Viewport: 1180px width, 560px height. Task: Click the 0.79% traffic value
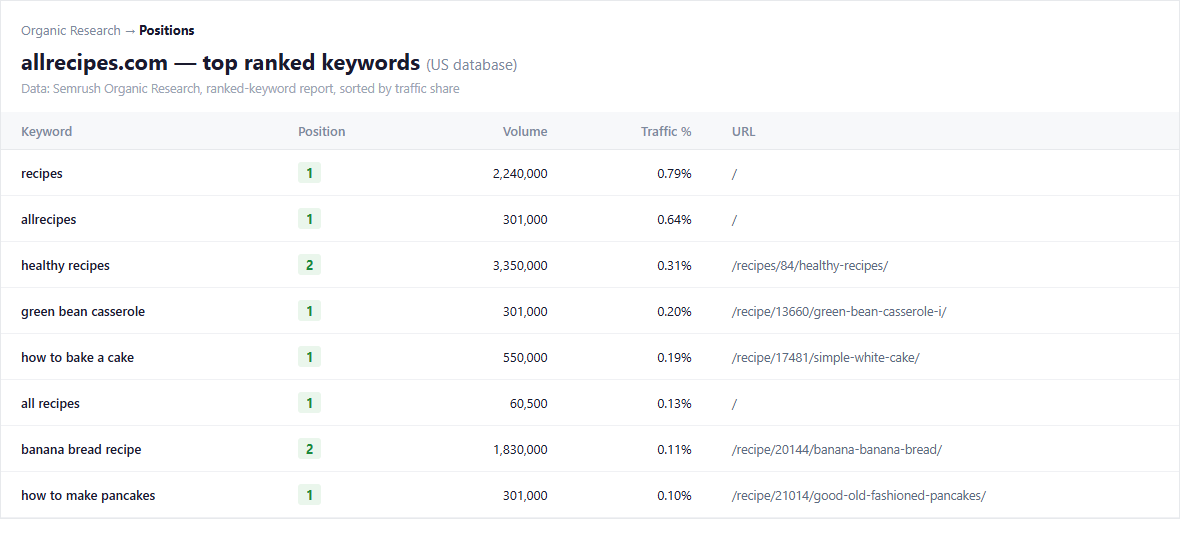pyautogui.click(x=674, y=174)
